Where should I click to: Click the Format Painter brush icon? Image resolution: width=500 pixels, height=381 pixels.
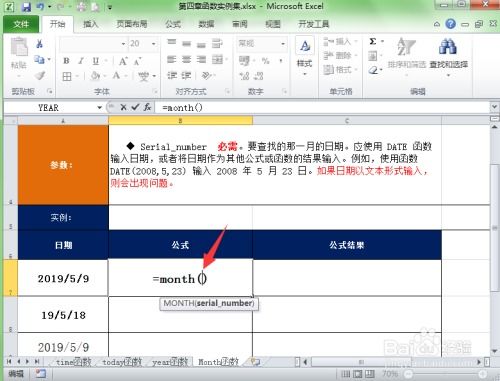pyautogui.click(x=40, y=76)
